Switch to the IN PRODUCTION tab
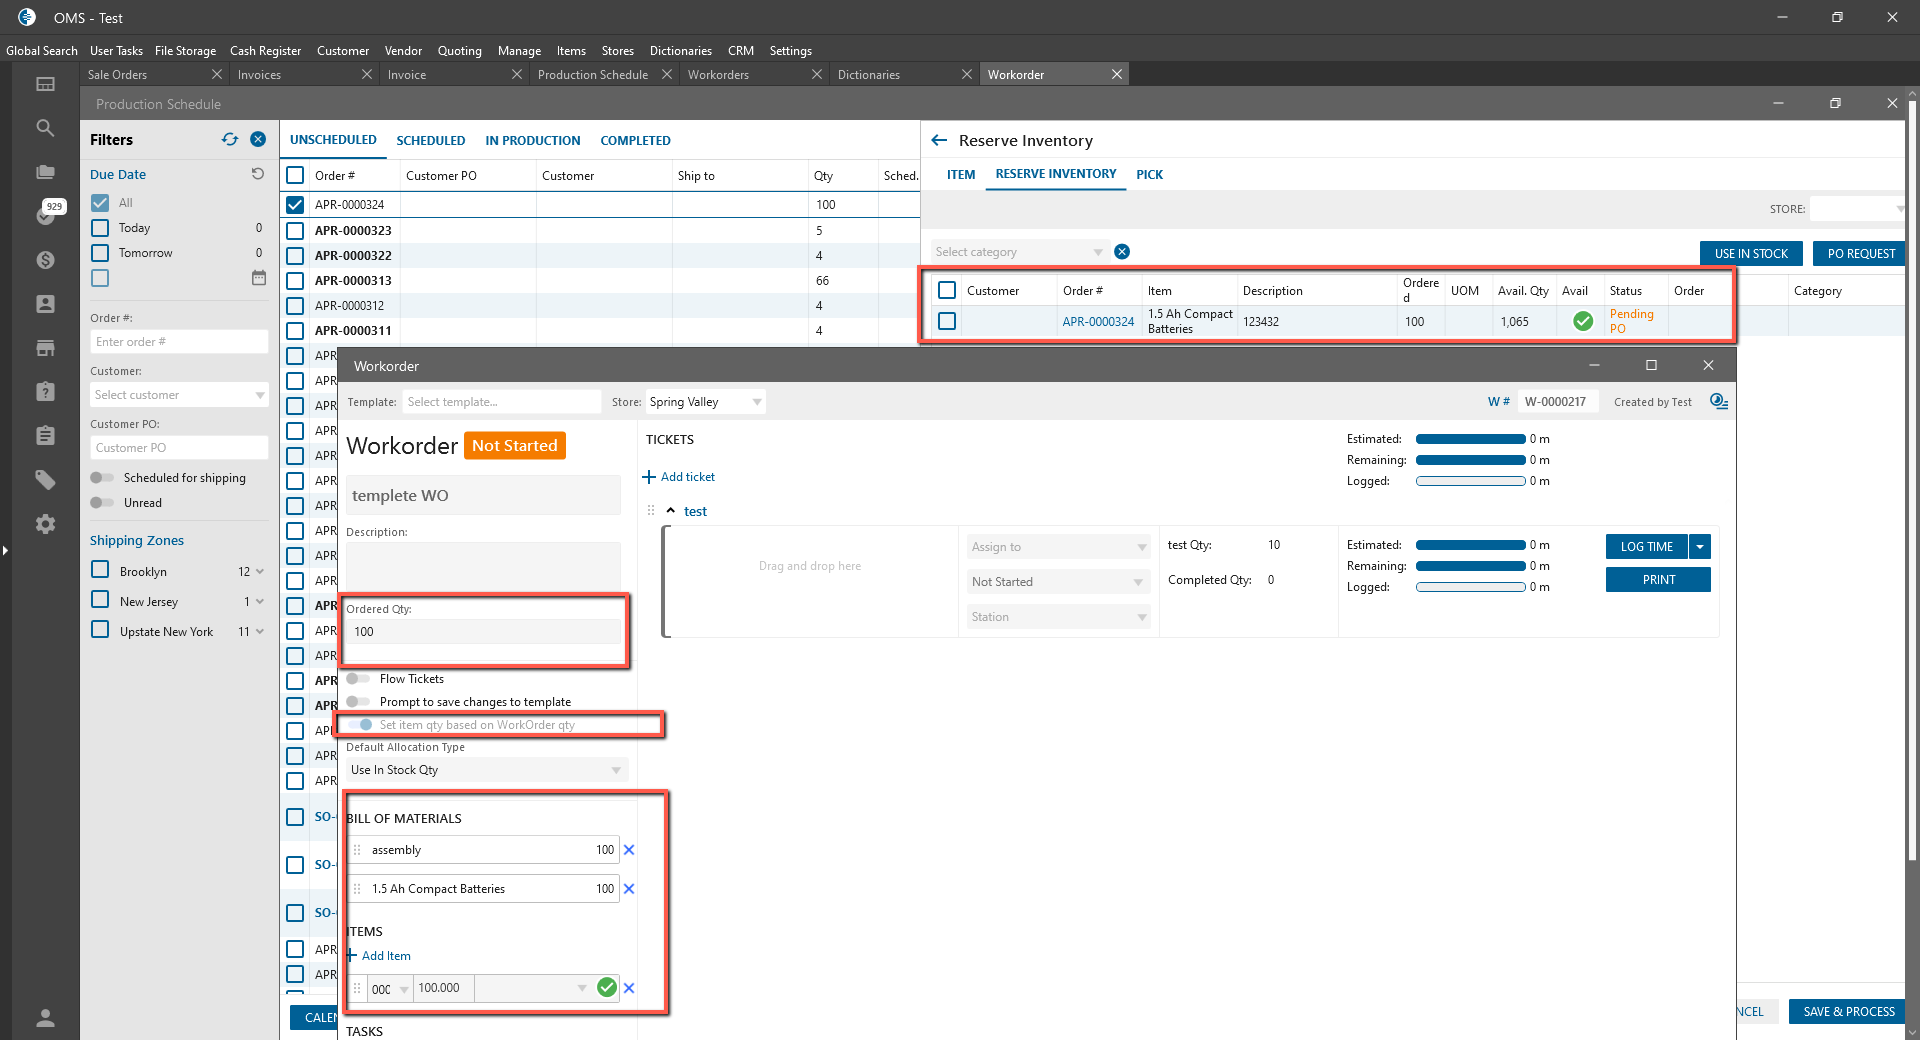This screenshot has height=1040, width=1920. pyautogui.click(x=533, y=141)
